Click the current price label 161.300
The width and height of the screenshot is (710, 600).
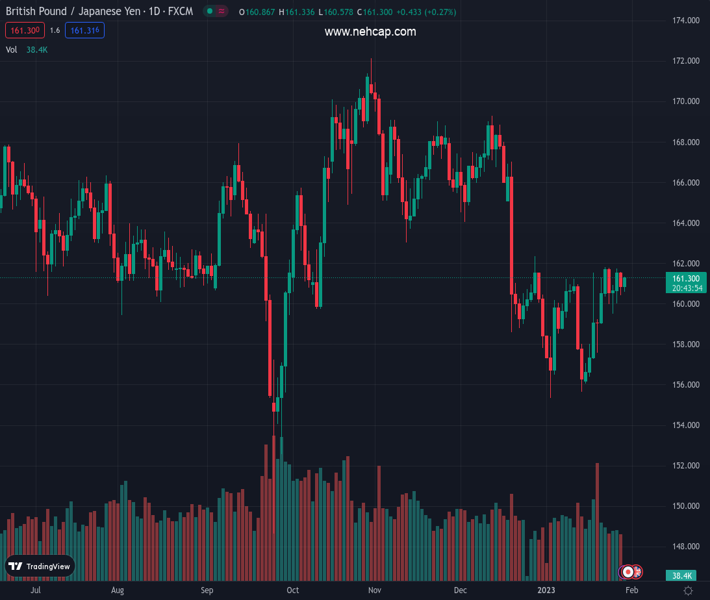tap(685, 278)
